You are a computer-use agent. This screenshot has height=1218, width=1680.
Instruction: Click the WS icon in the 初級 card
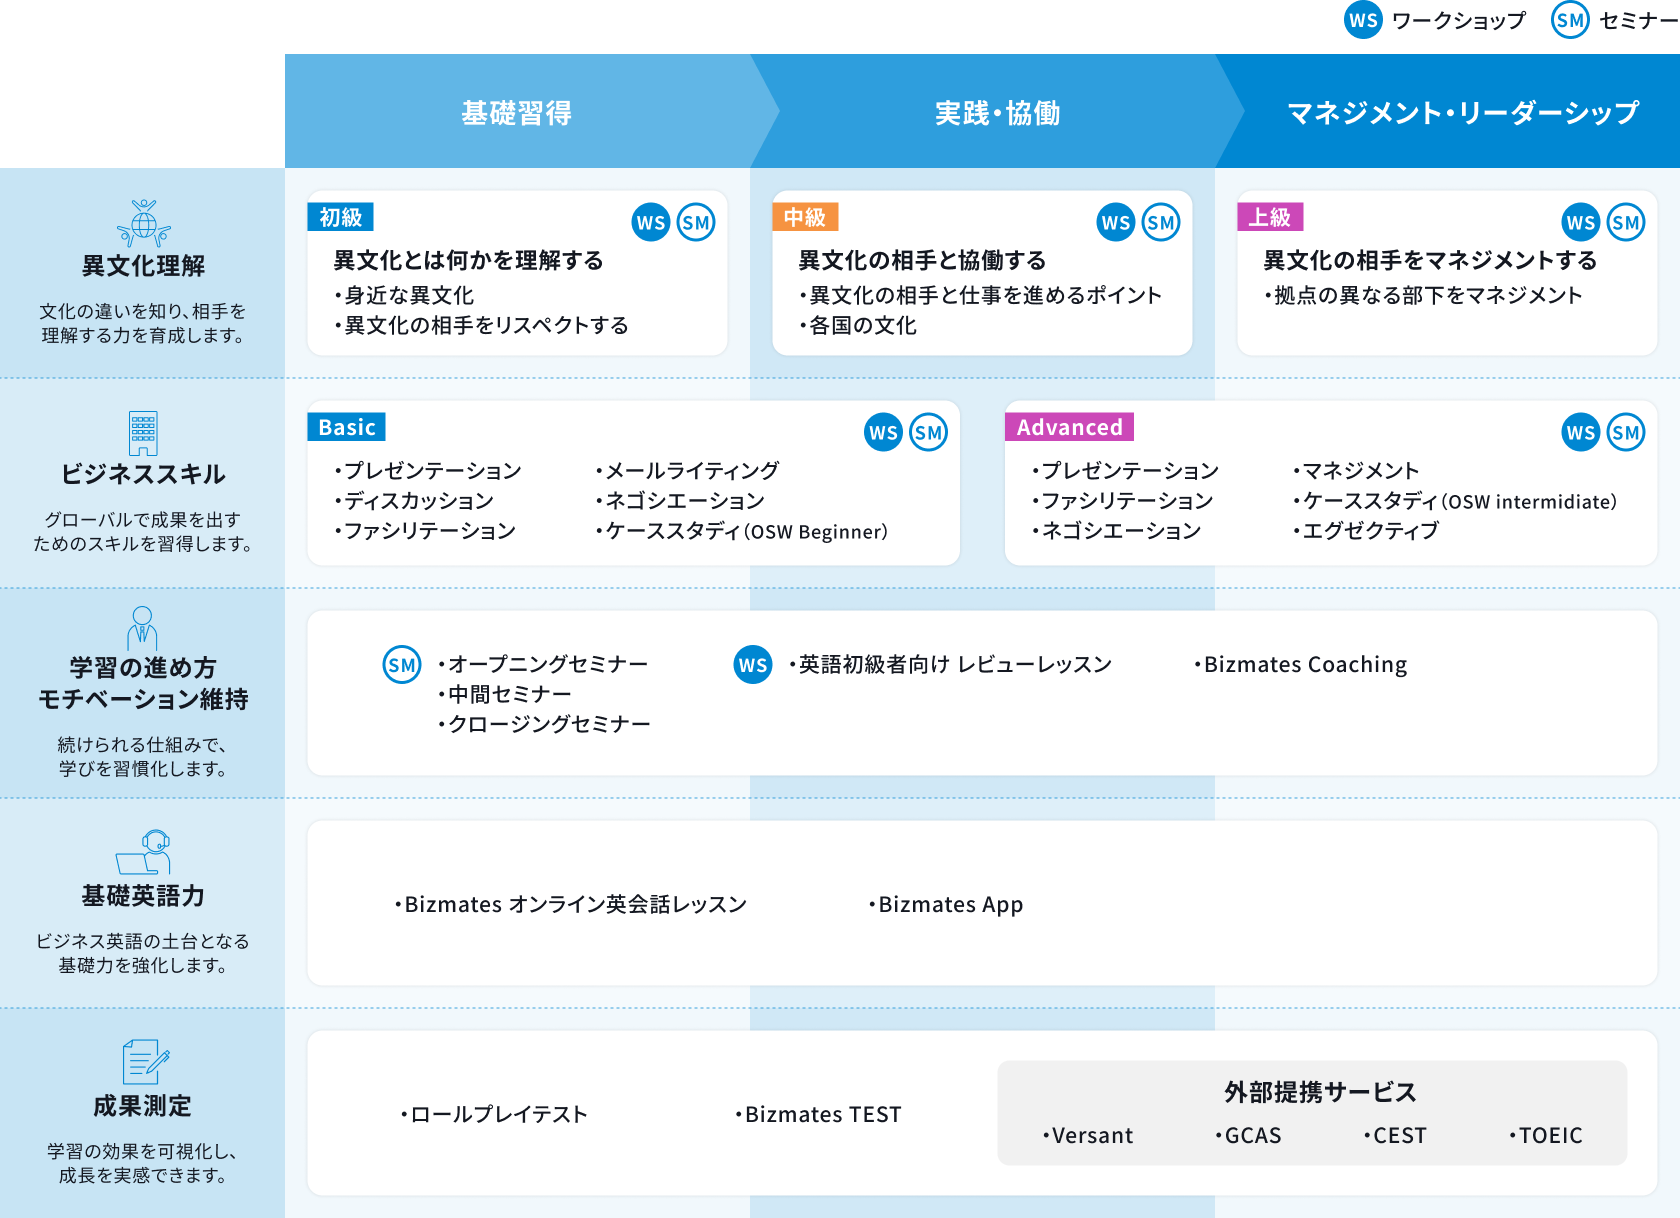(650, 222)
